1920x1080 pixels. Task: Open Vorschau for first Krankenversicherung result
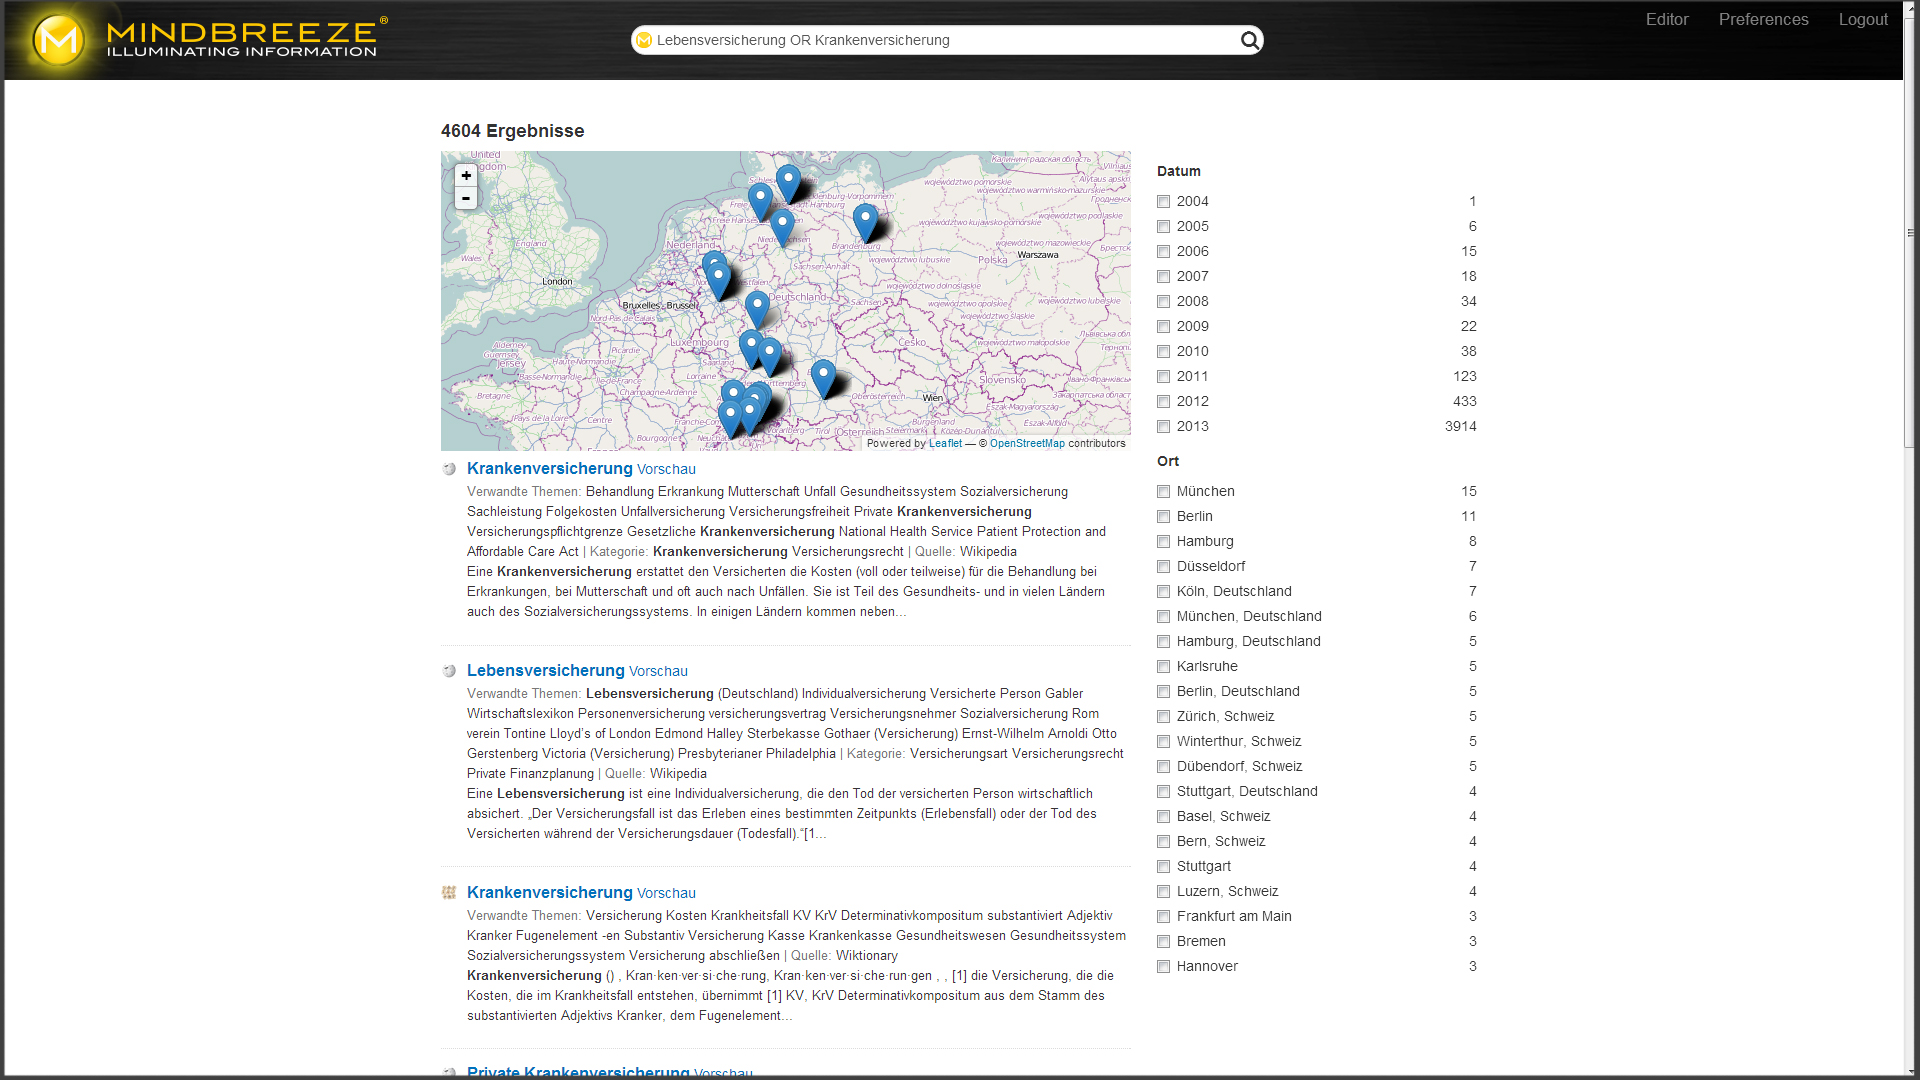coord(666,469)
